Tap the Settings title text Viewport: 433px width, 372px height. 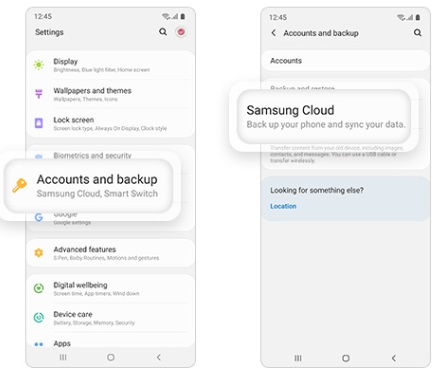pyautogui.click(x=49, y=32)
